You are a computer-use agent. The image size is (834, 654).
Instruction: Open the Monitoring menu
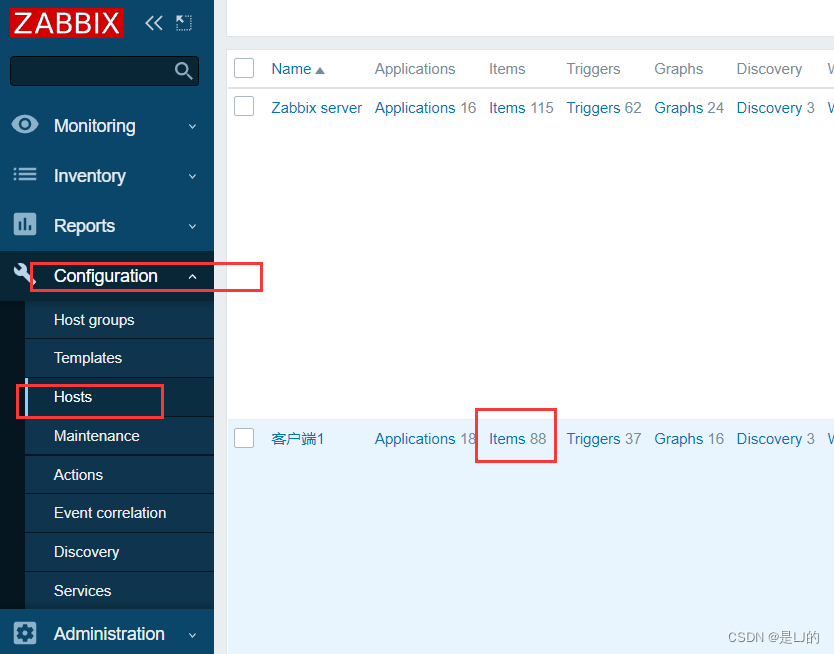pos(95,126)
